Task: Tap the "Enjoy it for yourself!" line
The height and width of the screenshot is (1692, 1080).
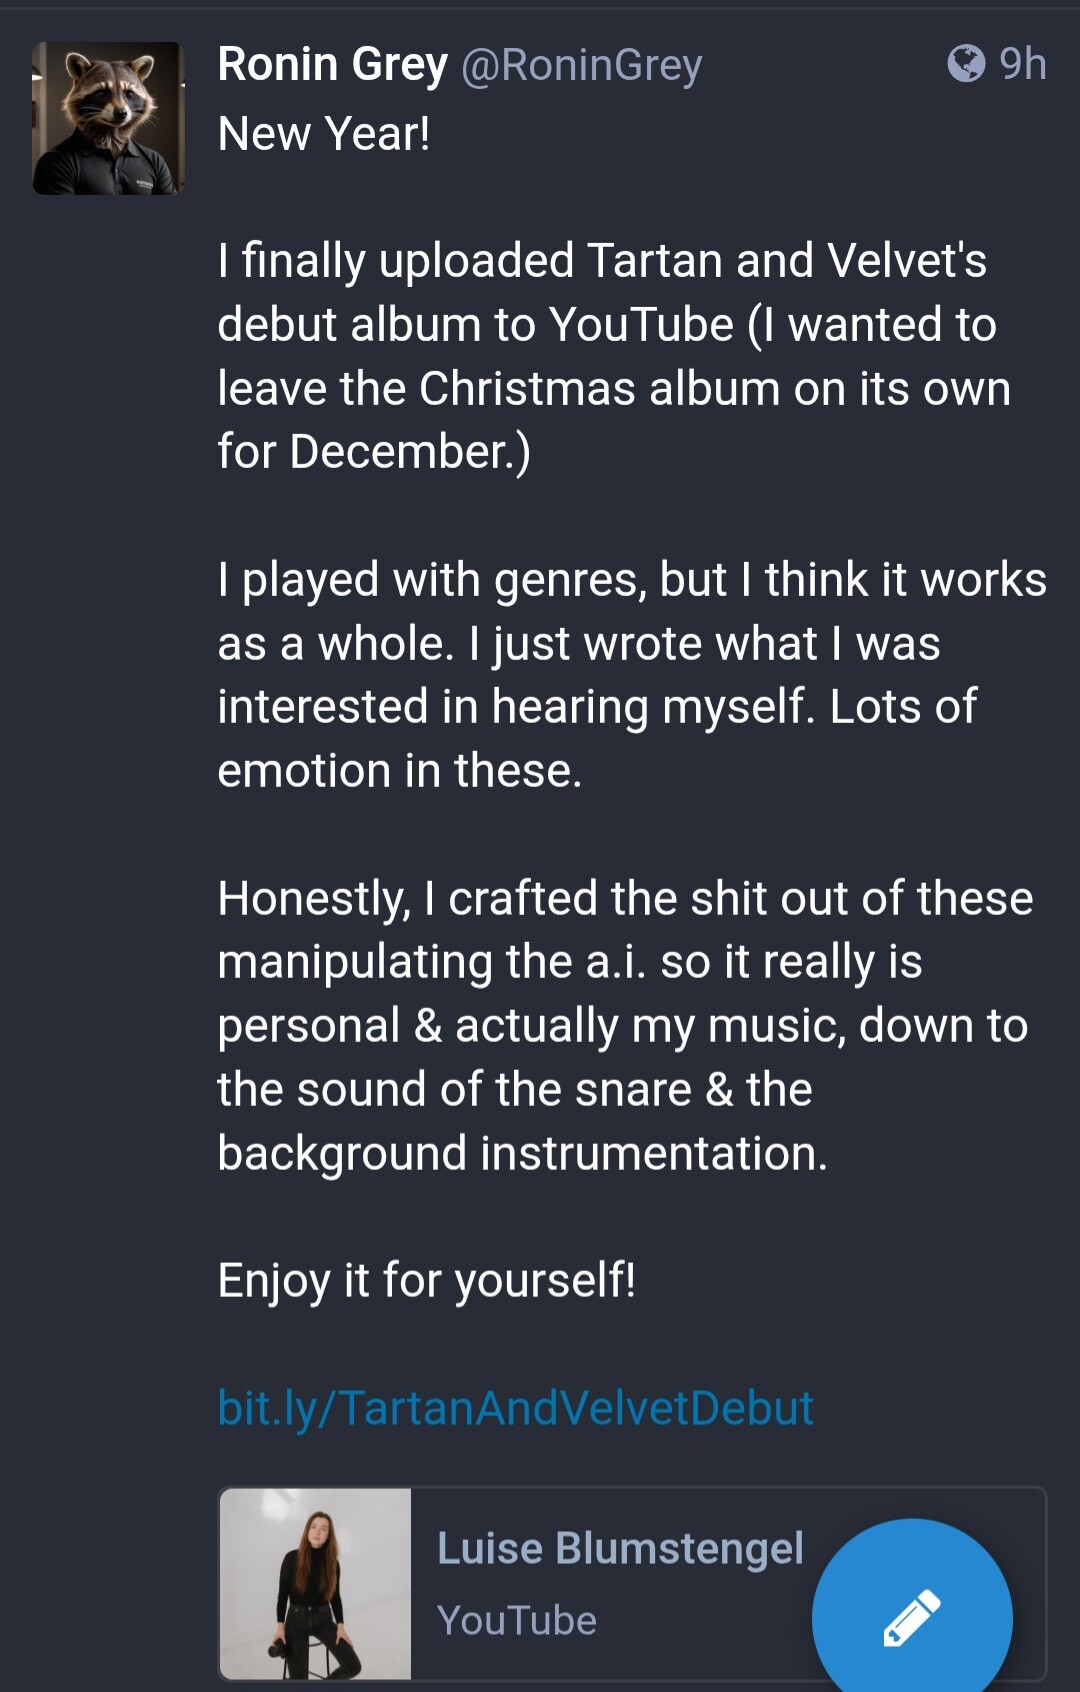Action: [x=426, y=1280]
